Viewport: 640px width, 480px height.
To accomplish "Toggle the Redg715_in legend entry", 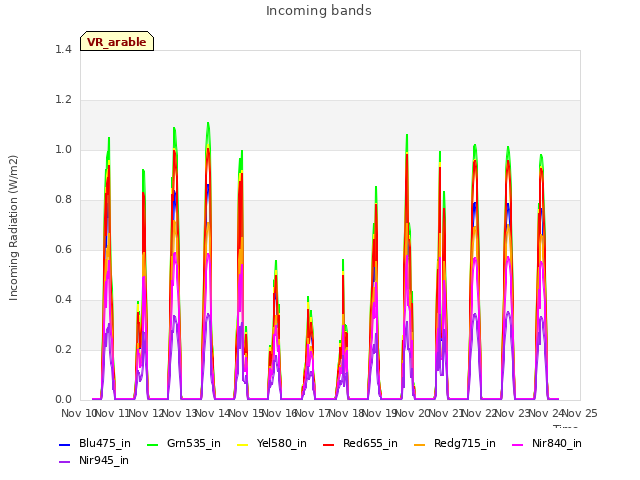I will (455, 443).
